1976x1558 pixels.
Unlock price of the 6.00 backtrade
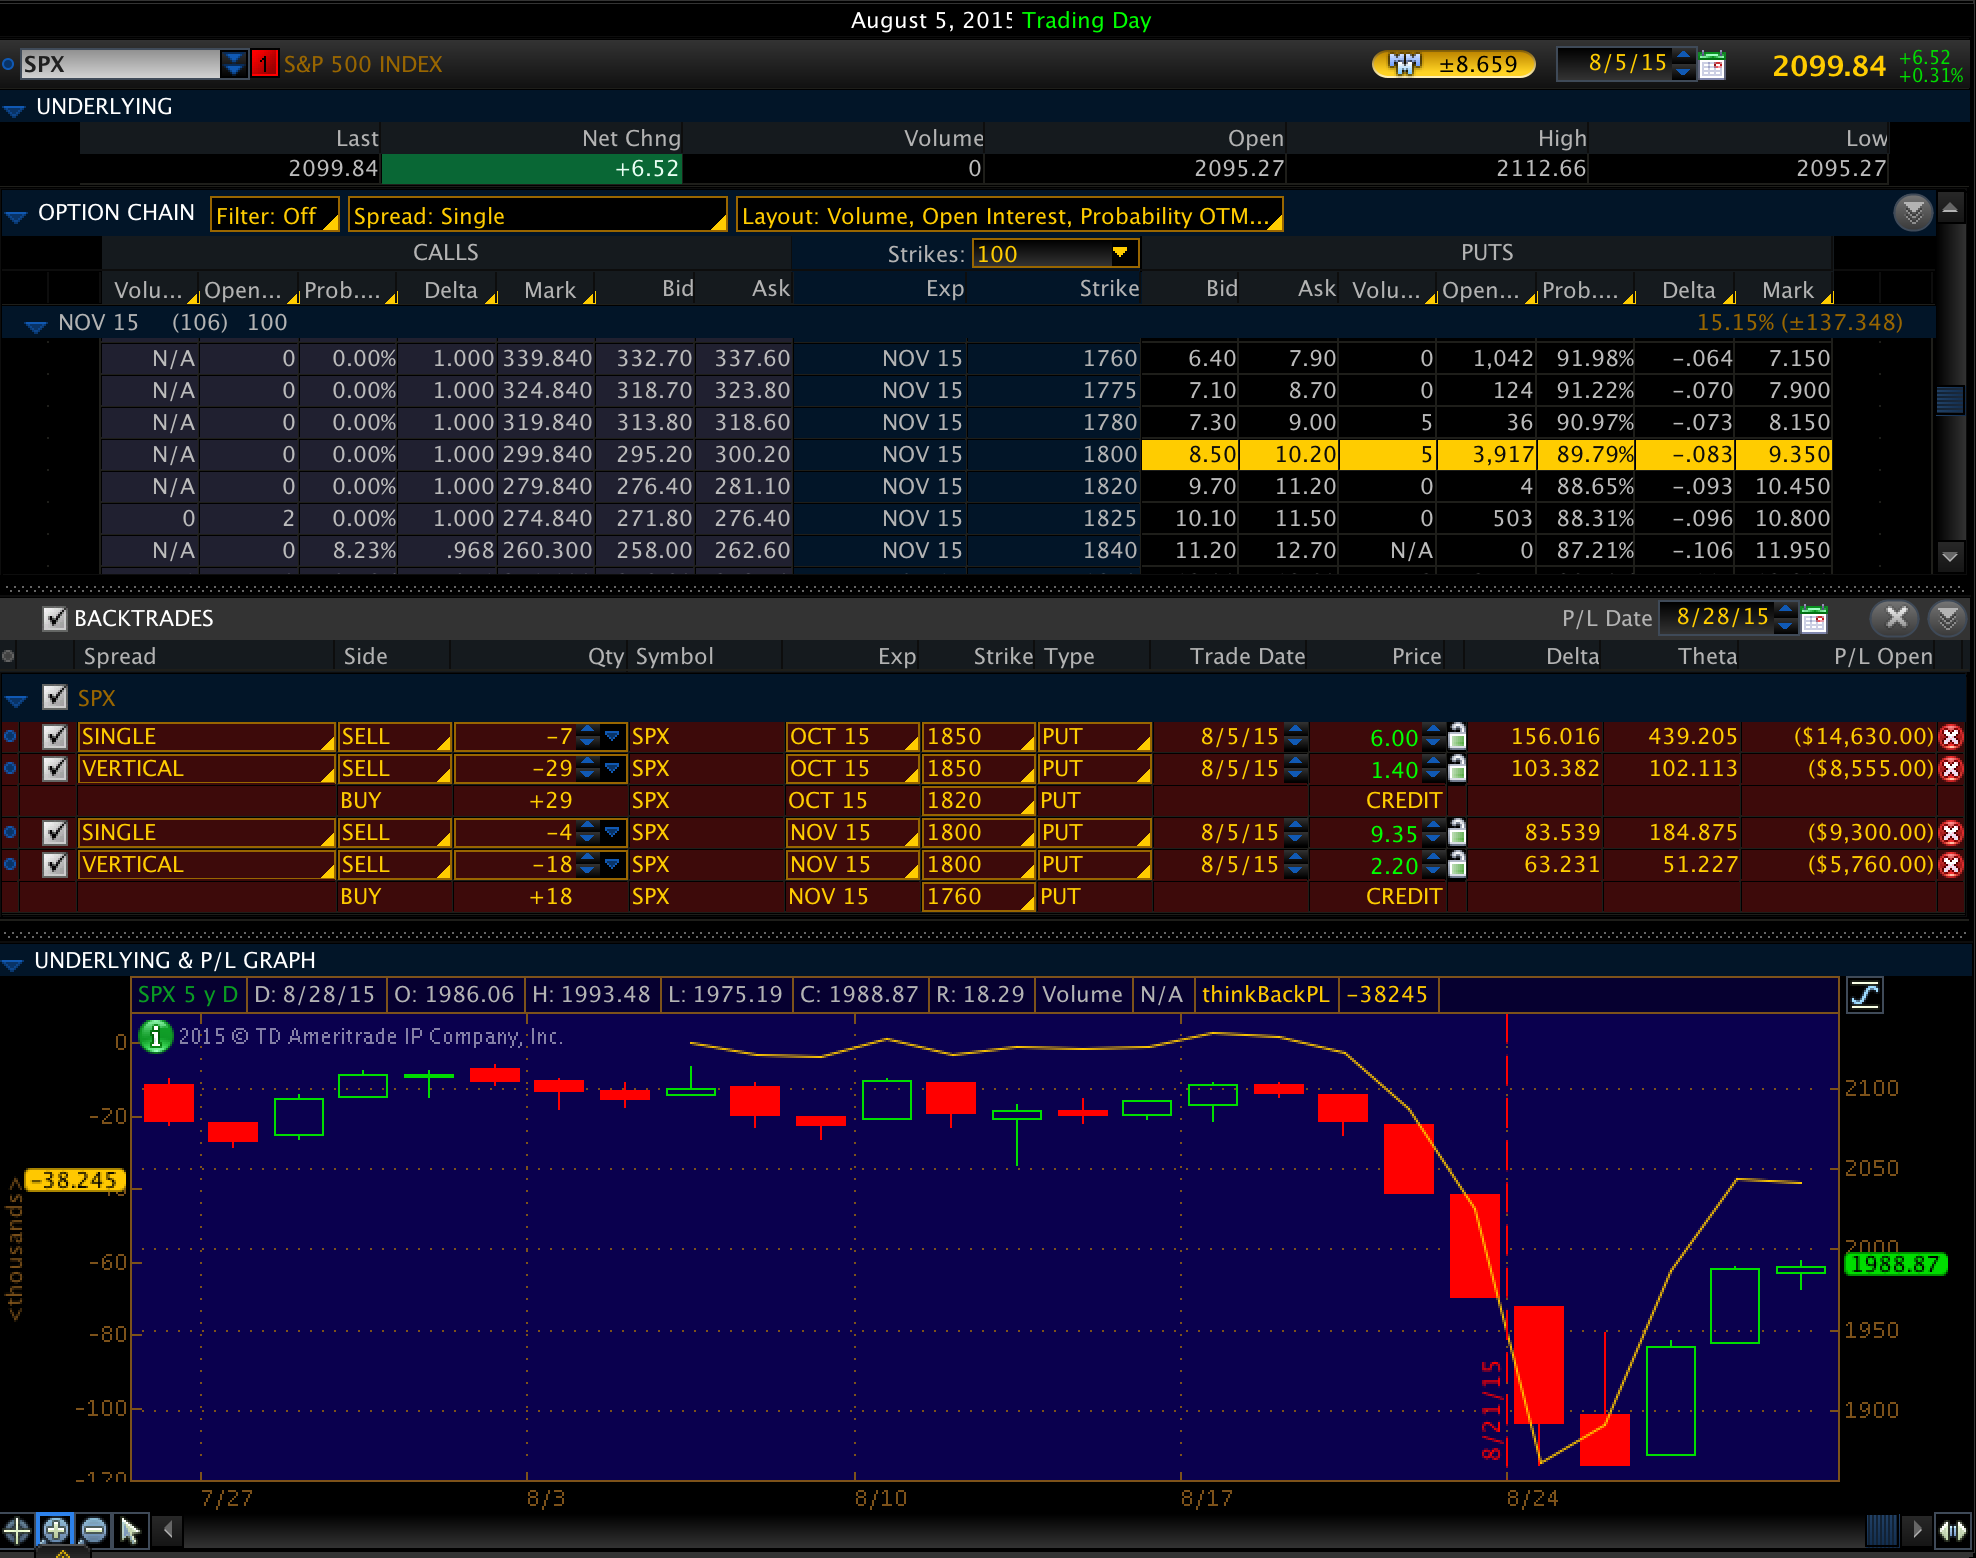1458,736
